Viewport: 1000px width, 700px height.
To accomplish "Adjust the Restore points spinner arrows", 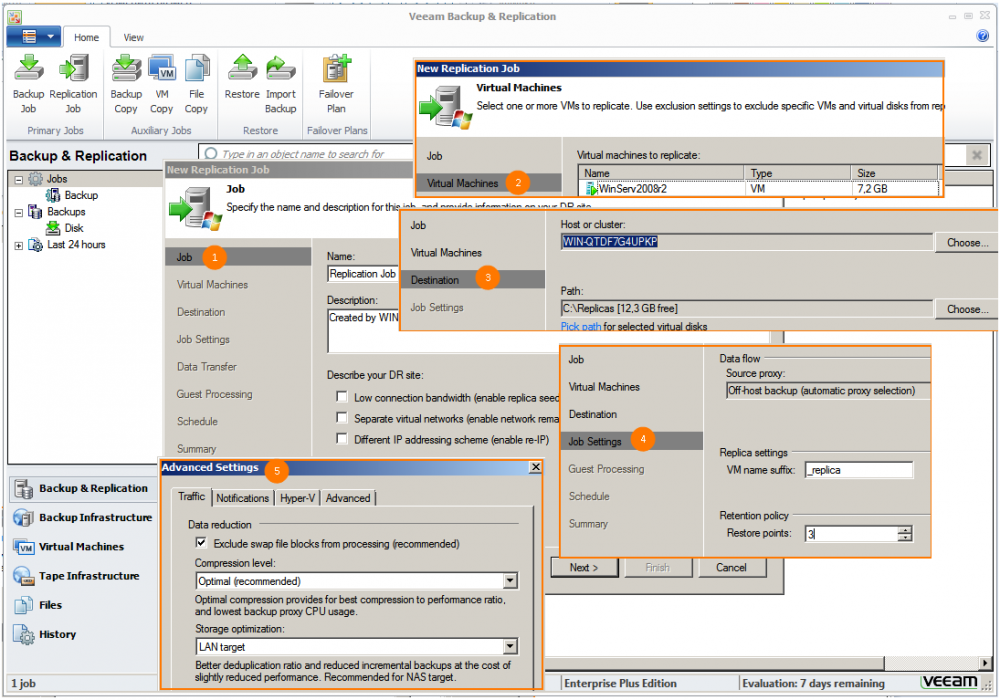I will [x=904, y=534].
